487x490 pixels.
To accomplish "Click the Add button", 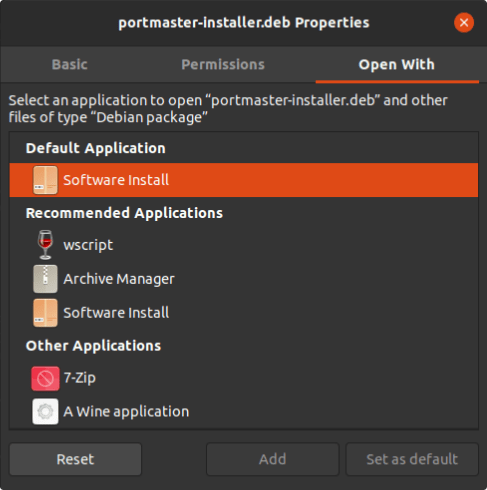I will 273,459.
